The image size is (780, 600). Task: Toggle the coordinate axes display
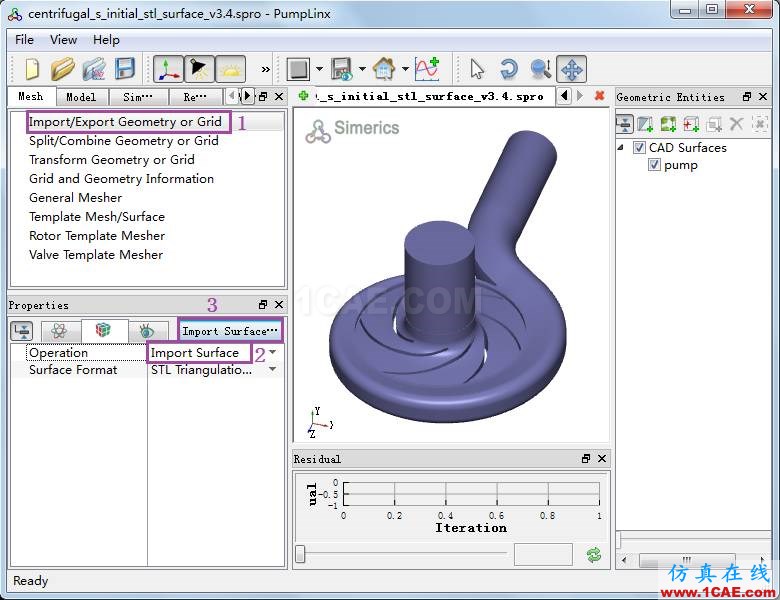coord(168,69)
